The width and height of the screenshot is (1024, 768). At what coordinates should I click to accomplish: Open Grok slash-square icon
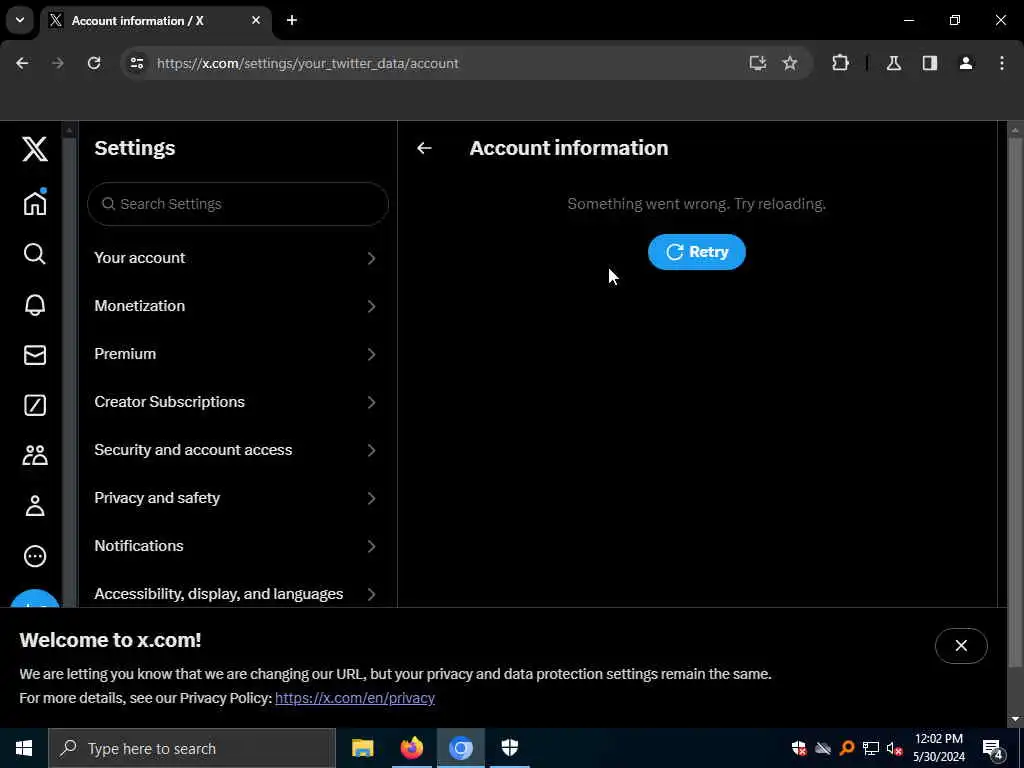pos(35,405)
